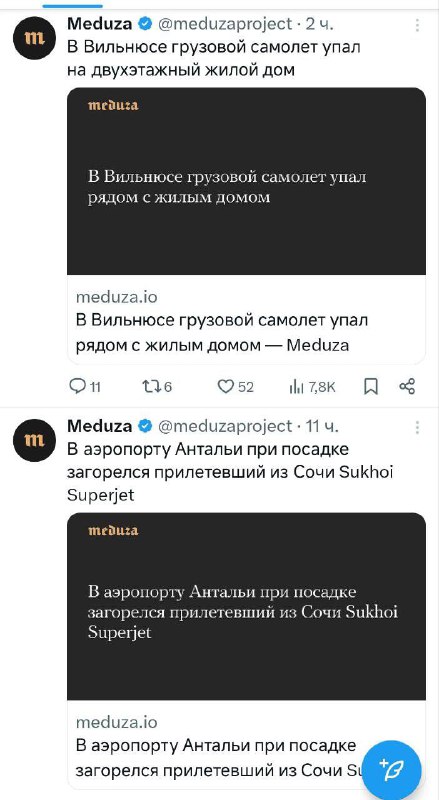The width and height of the screenshot is (439, 800).
Task: Open the Antalya Superjet article preview image
Action: tap(246, 606)
